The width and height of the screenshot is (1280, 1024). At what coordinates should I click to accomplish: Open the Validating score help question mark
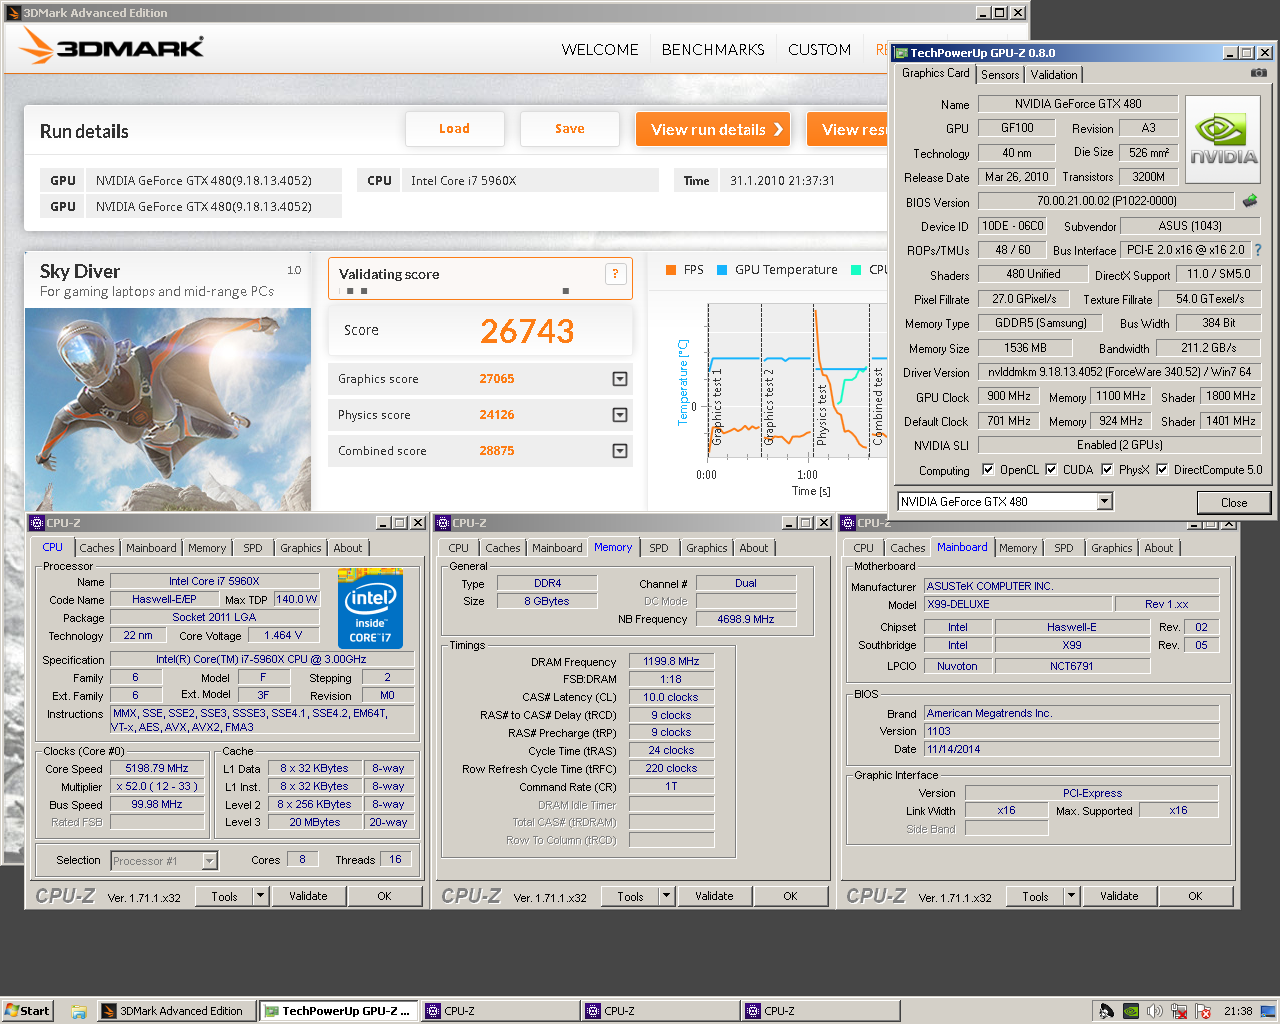615,274
